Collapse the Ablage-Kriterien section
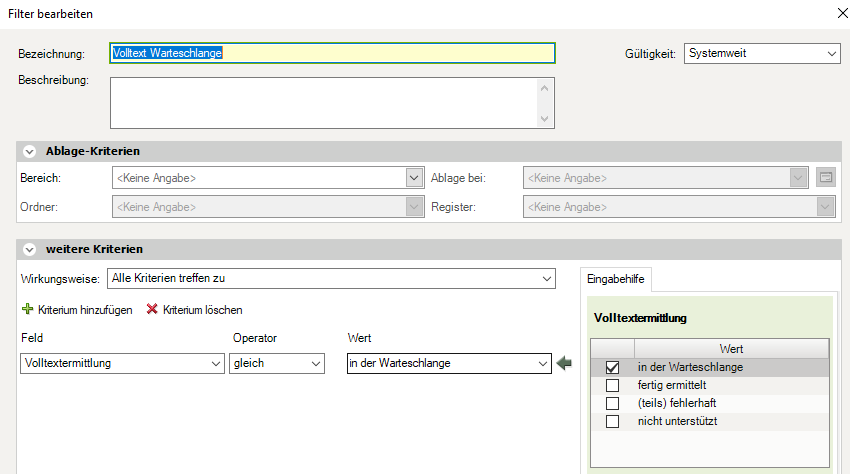Viewport: 850px width, 474px height. point(29,151)
